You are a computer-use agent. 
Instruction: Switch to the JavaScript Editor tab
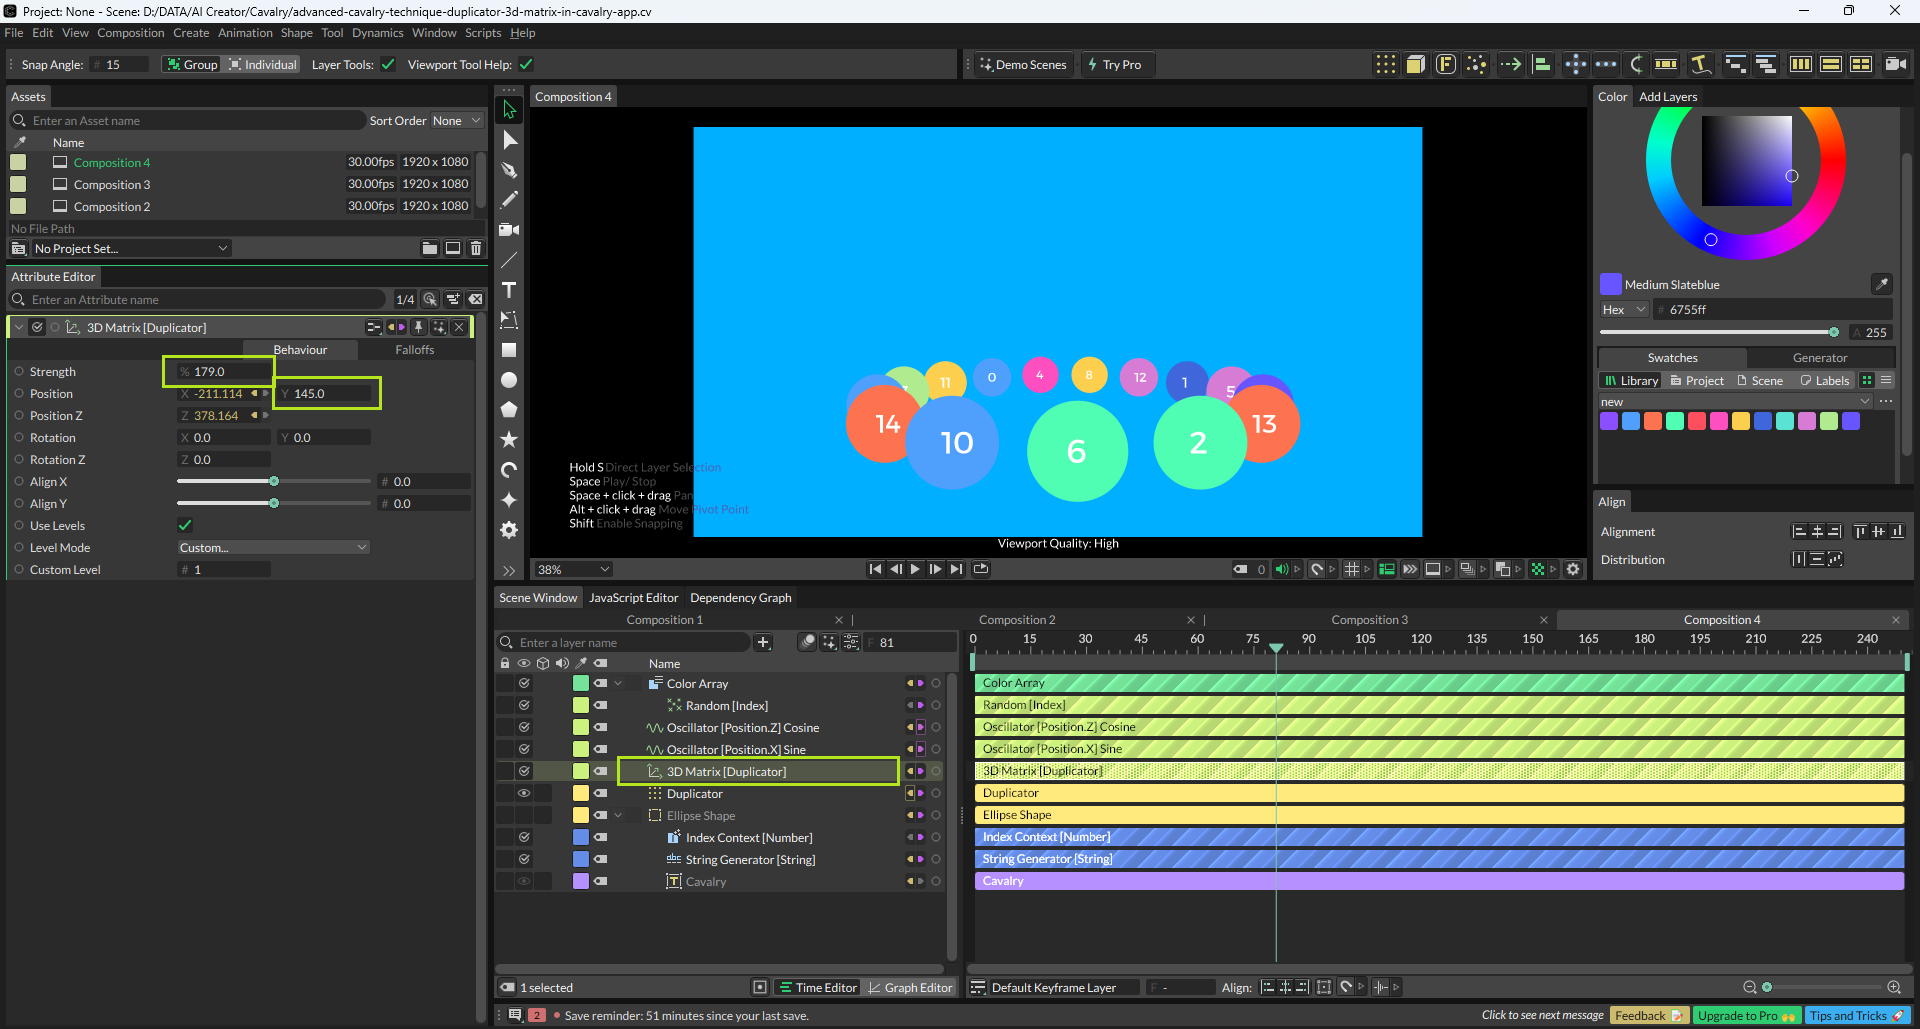tap(633, 598)
